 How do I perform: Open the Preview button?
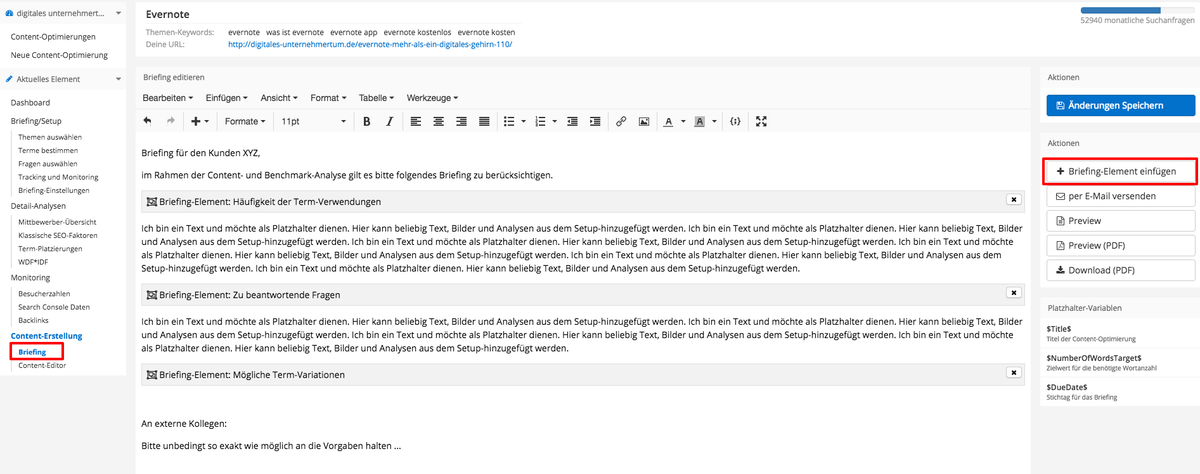click(x=1120, y=221)
